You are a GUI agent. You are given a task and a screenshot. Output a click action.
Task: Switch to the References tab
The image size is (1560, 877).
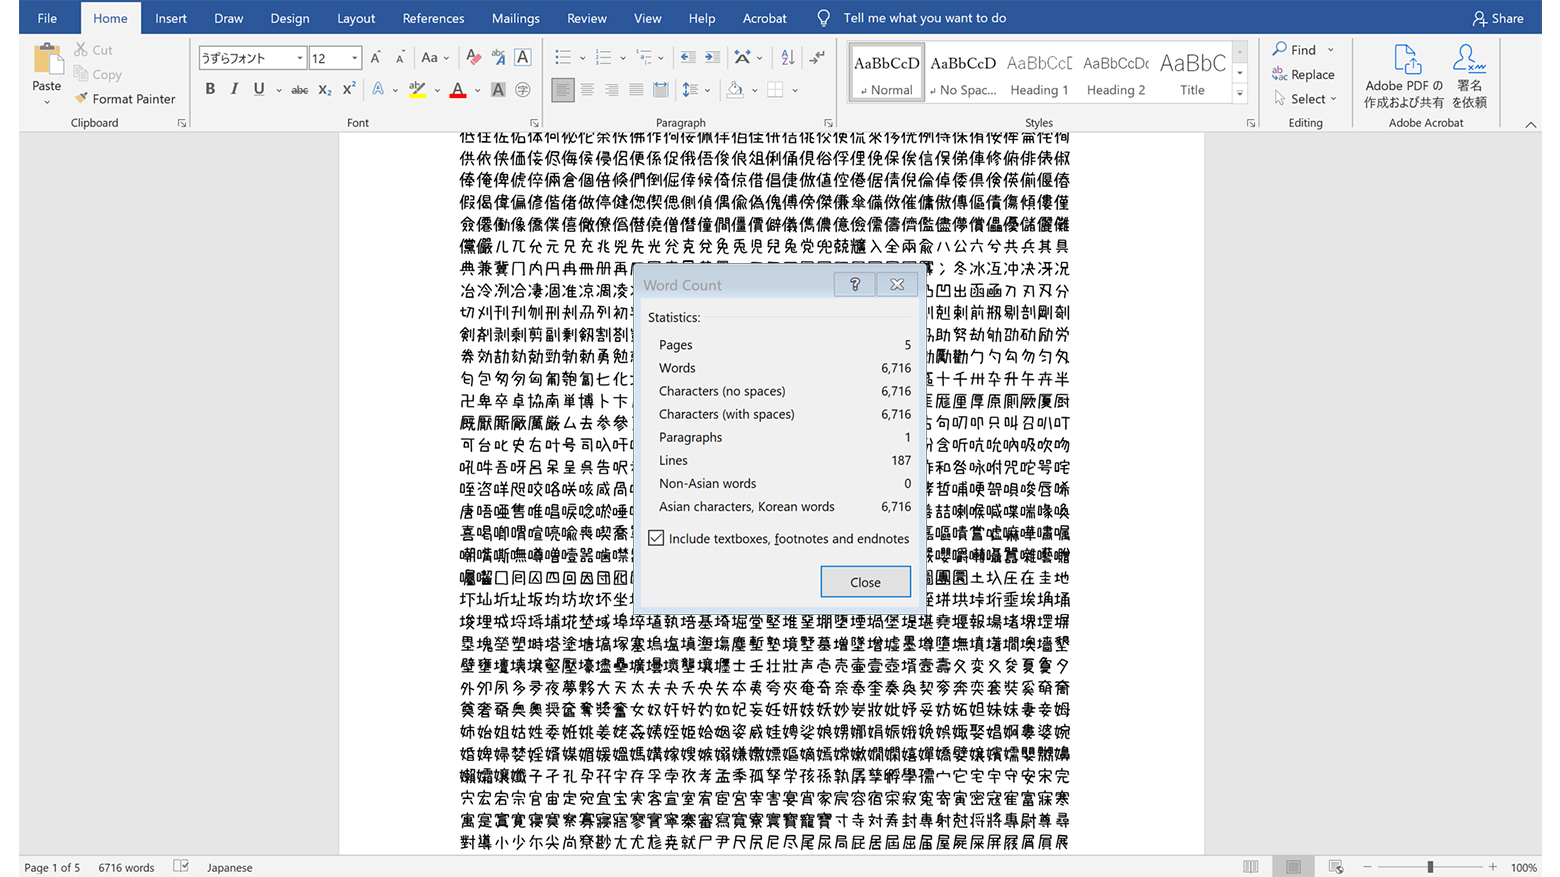433,18
